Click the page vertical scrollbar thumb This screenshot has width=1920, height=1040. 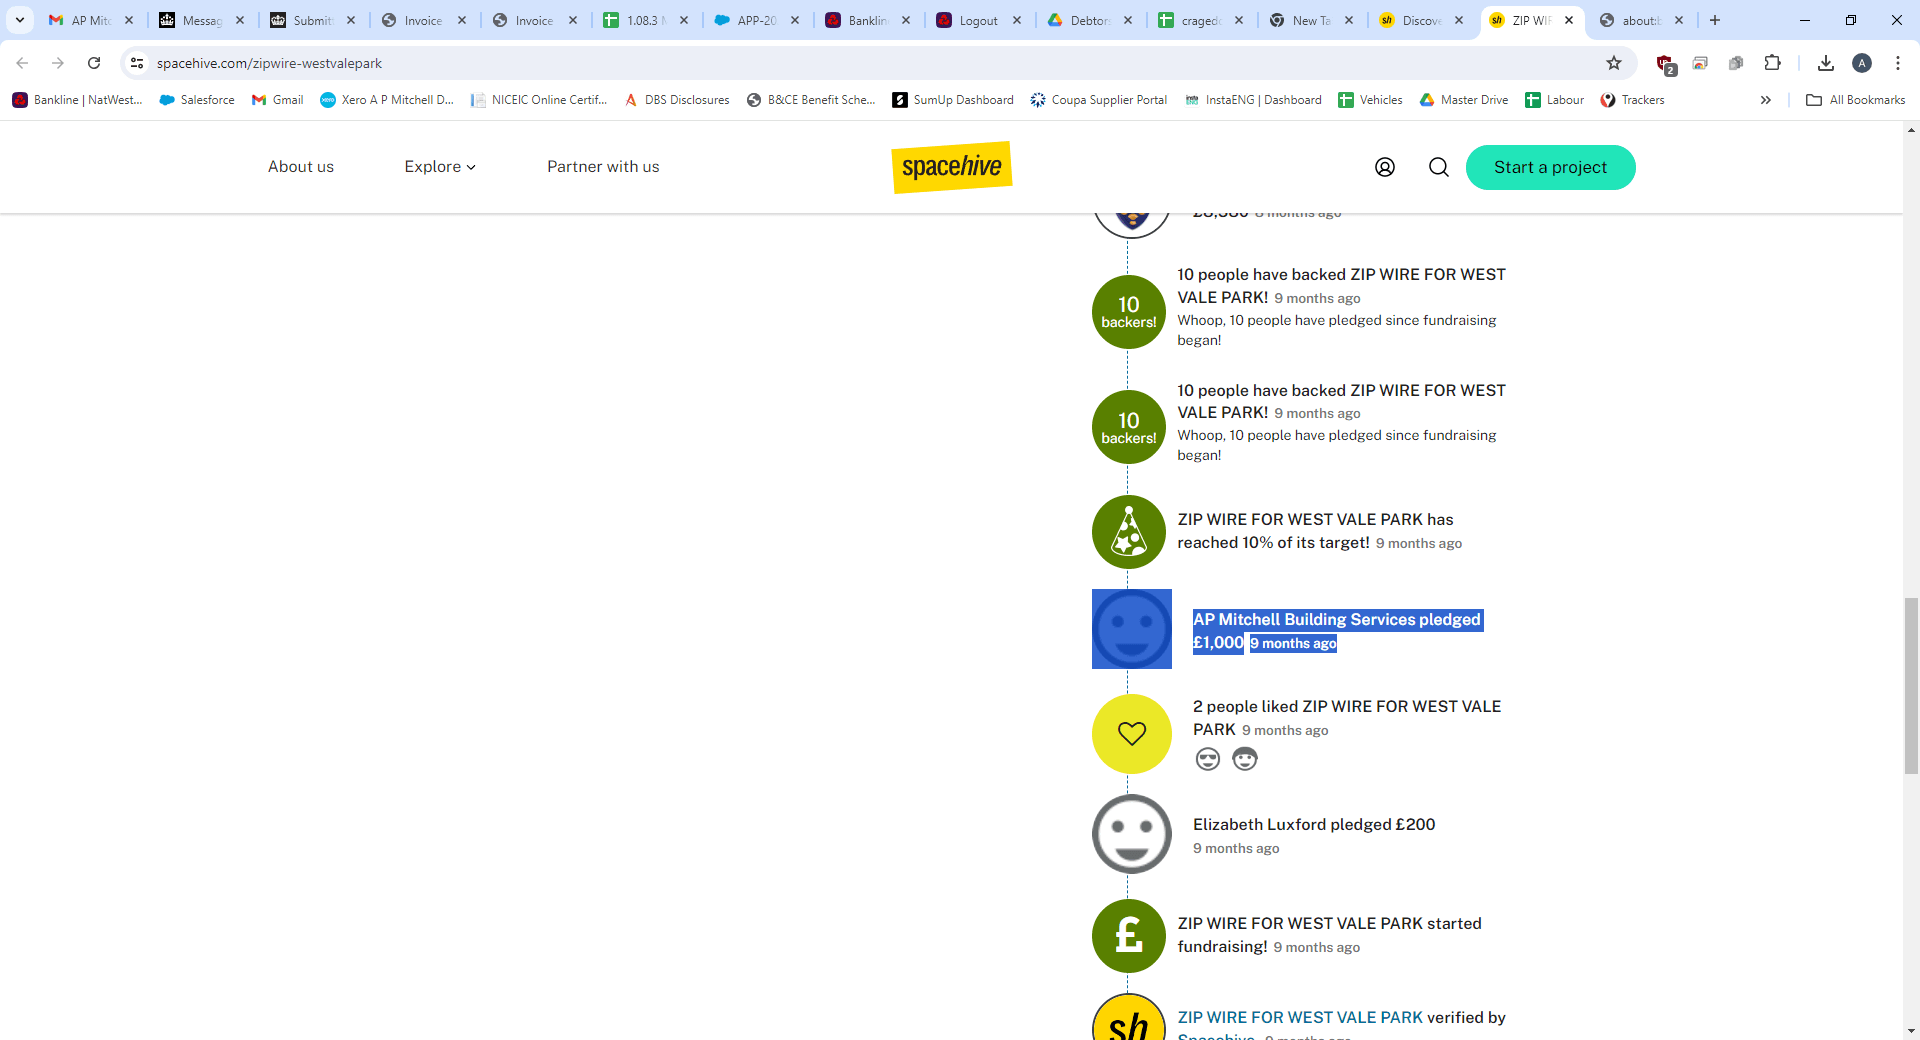1911,685
